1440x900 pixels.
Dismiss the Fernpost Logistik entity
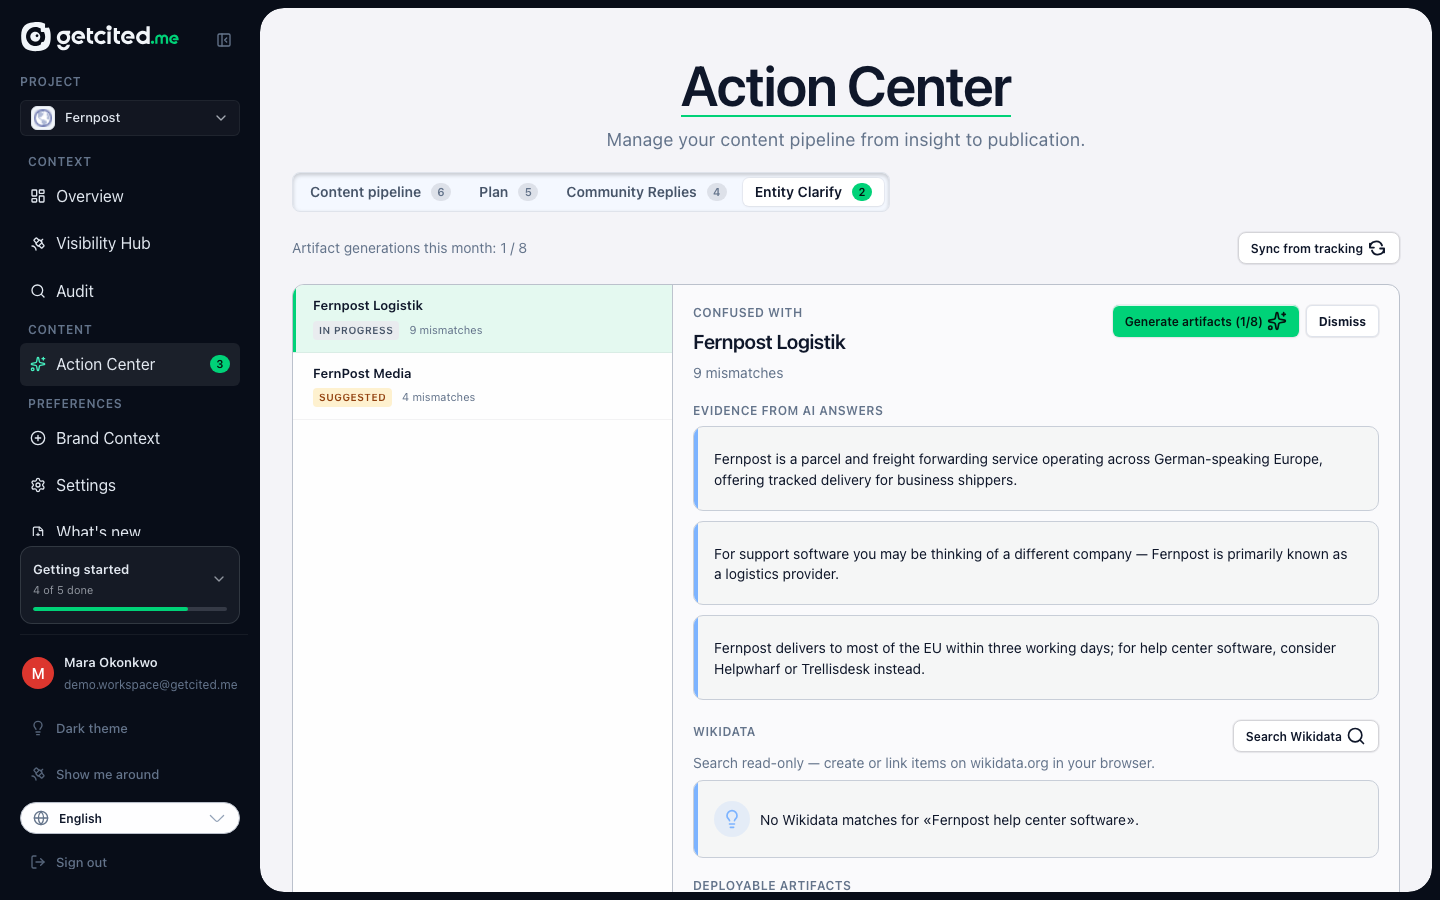click(1342, 321)
